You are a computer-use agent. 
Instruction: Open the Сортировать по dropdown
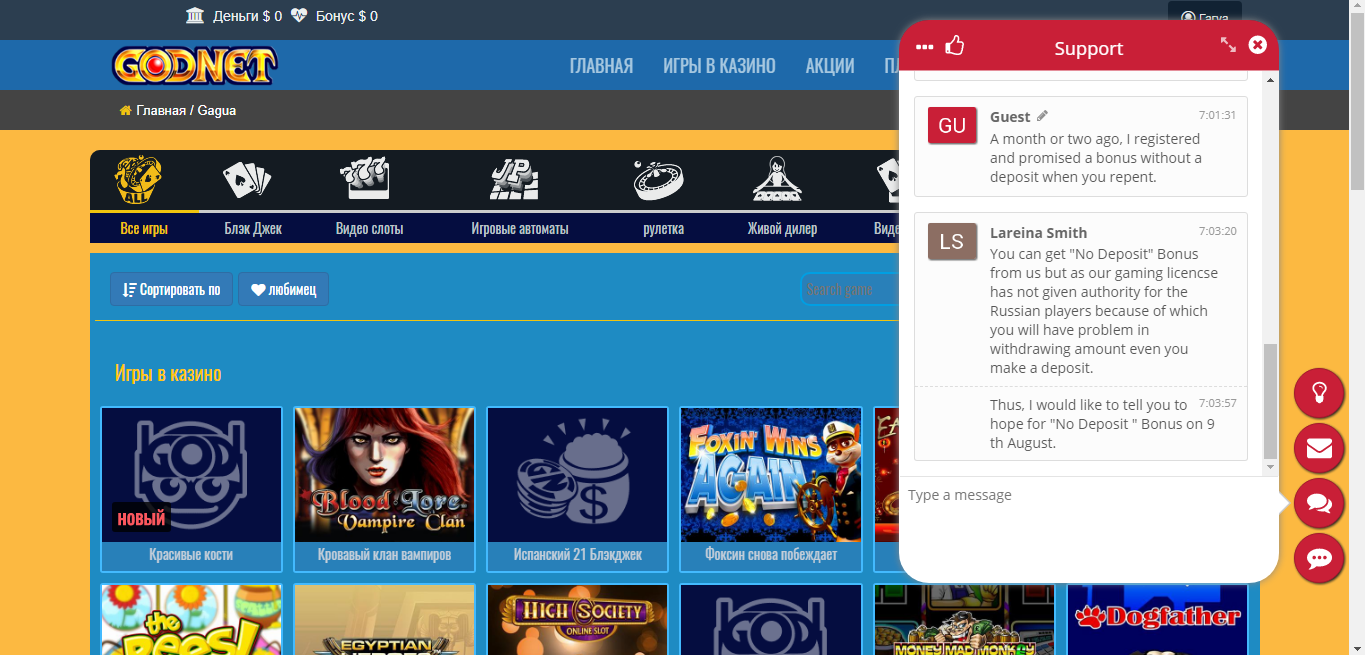[x=171, y=289]
